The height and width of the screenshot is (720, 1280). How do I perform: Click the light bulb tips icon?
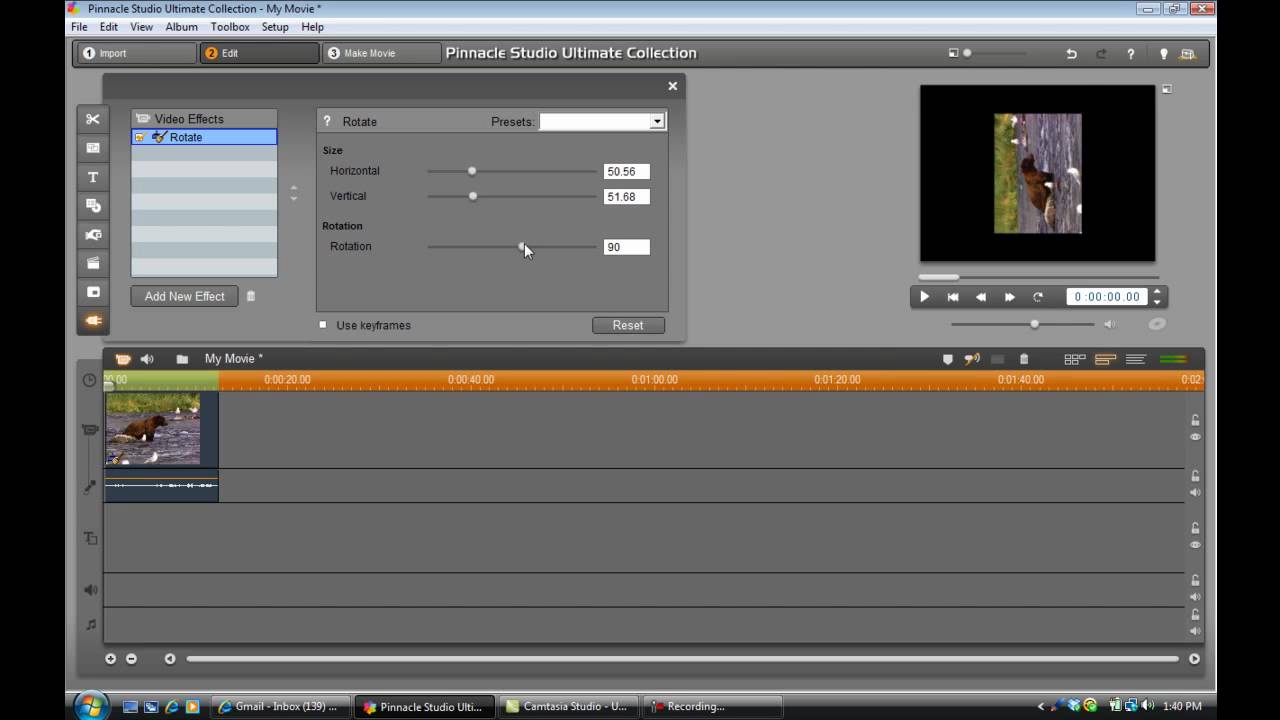pos(1163,54)
